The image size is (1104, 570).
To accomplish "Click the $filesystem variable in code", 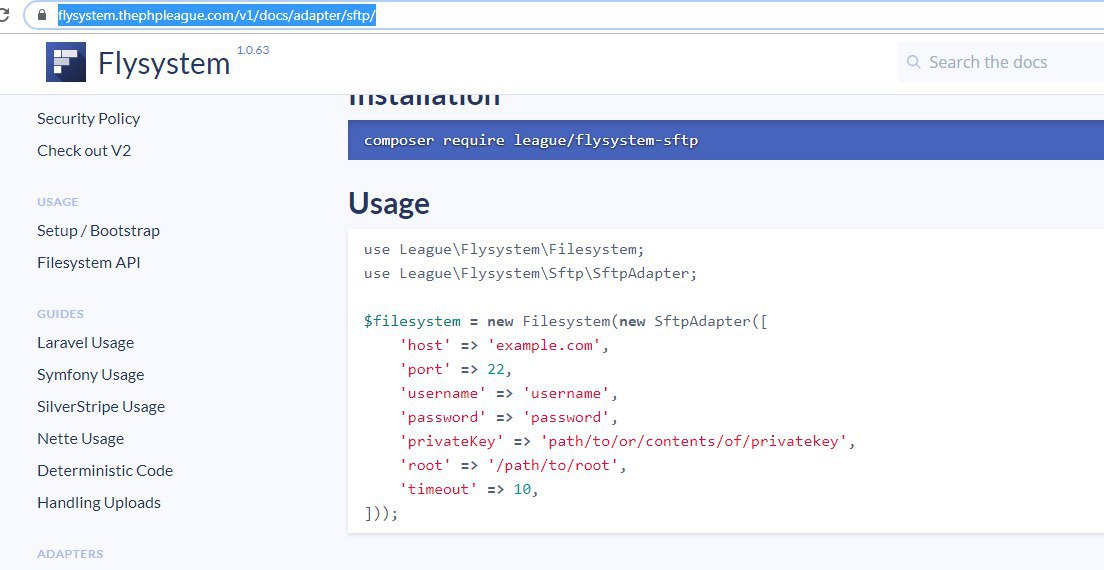I will point(412,322).
